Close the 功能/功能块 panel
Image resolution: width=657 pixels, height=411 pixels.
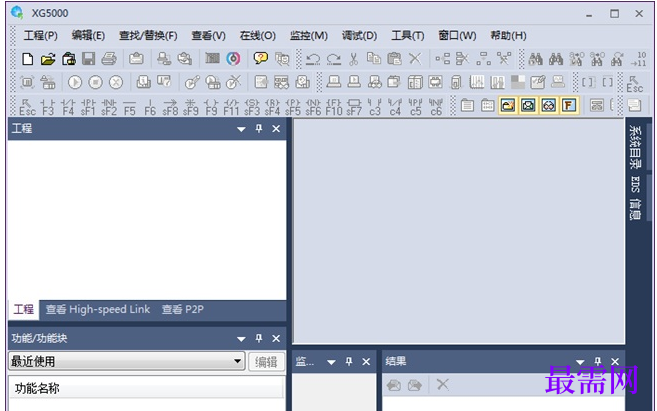(x=276, y=339)
